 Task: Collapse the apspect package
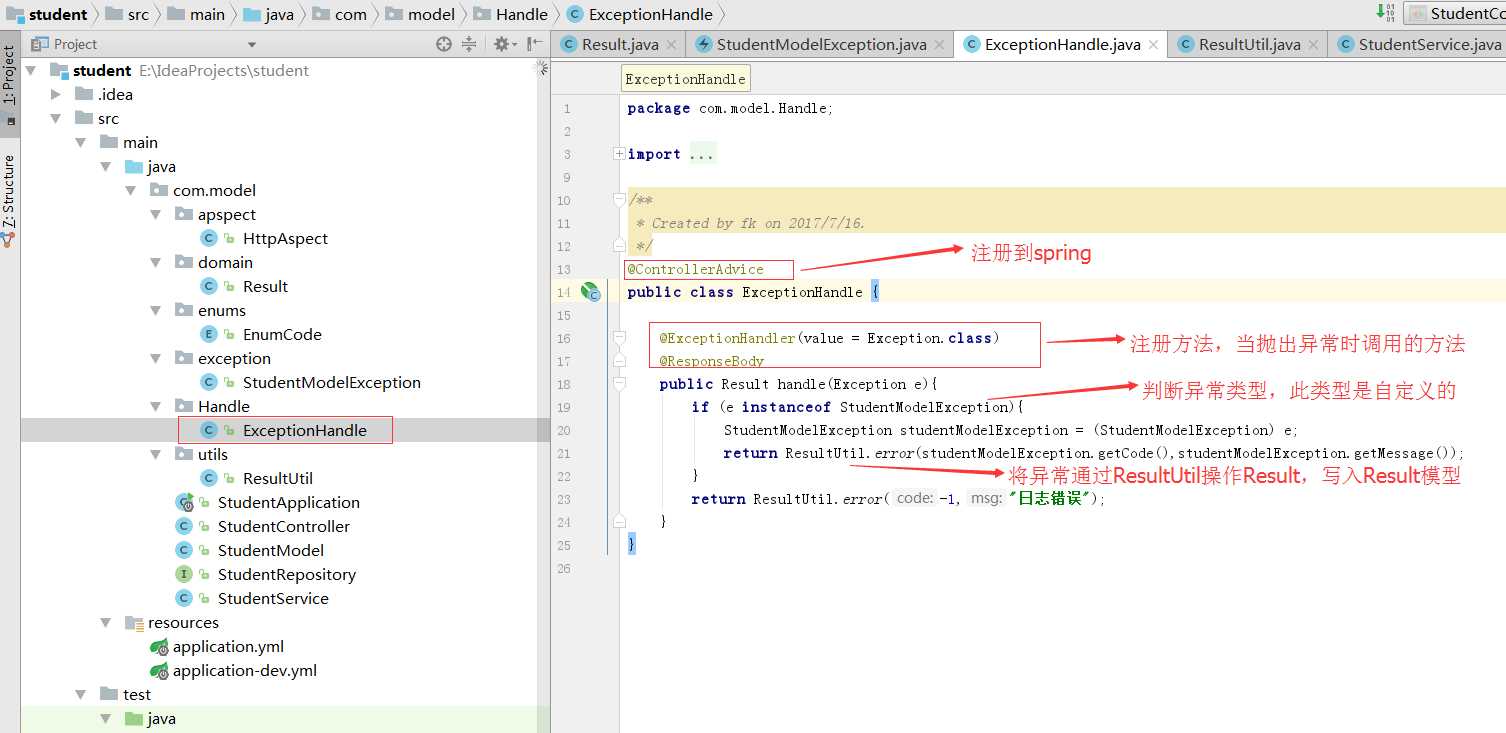156,214
